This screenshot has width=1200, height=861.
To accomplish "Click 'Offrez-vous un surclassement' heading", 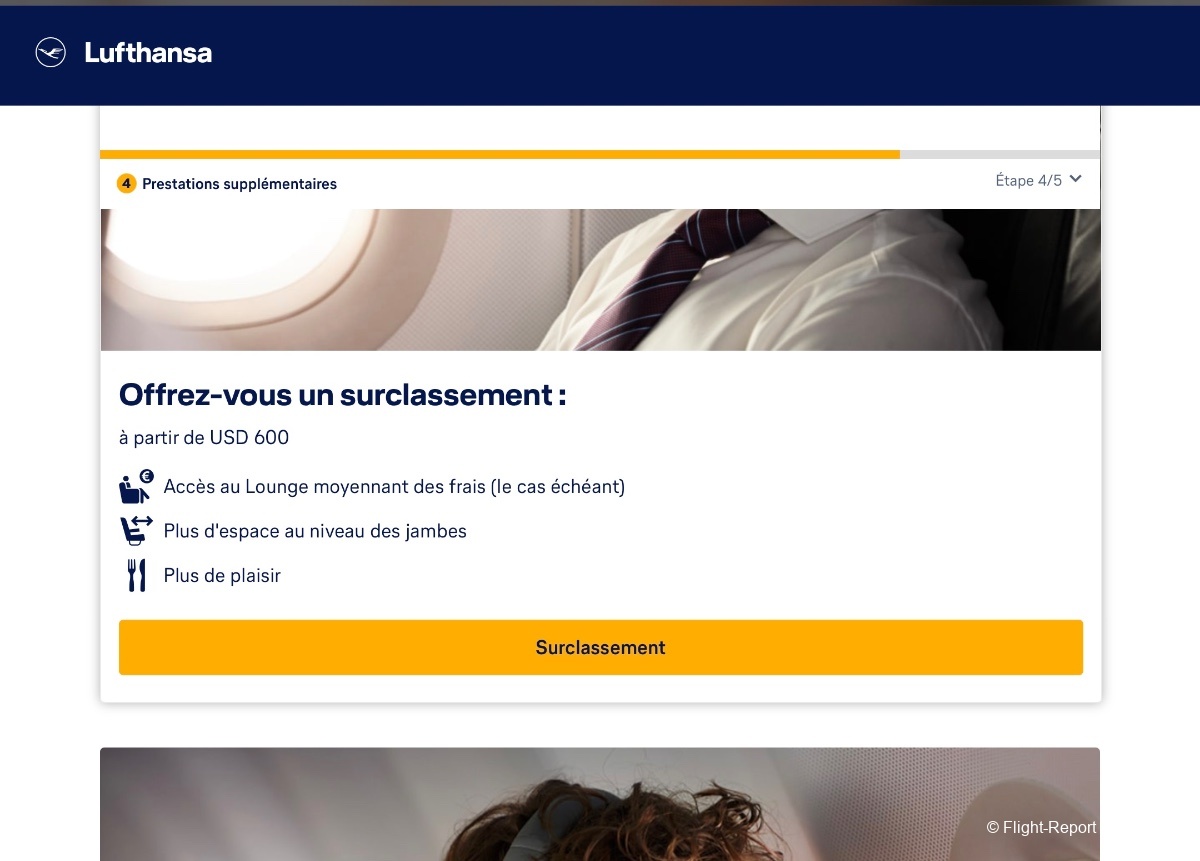I will (343, 395).
